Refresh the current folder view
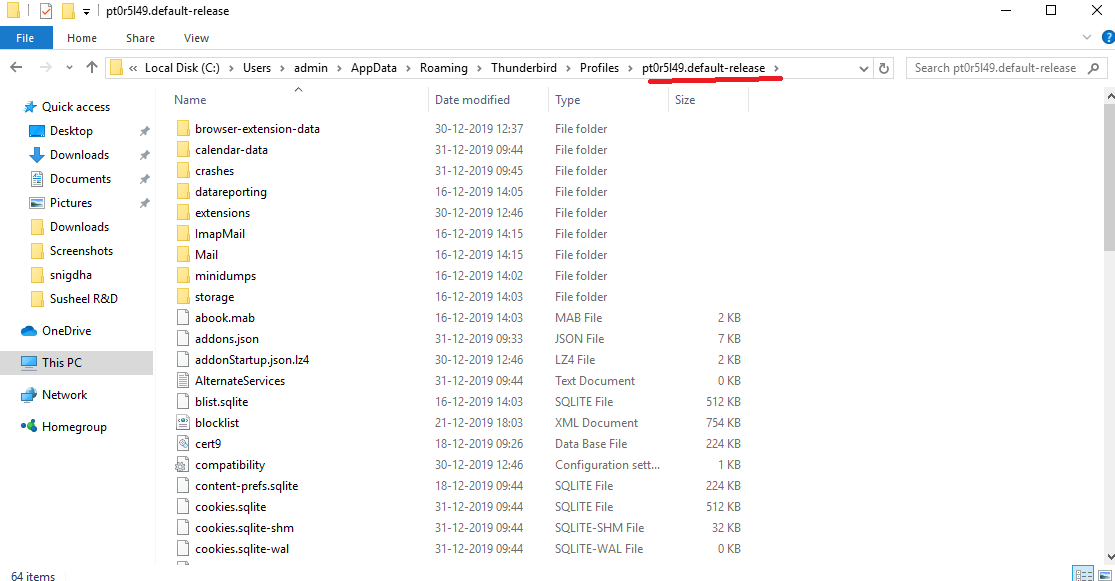Viewport: 1115px width, 581px height. [x=884, y=68]
